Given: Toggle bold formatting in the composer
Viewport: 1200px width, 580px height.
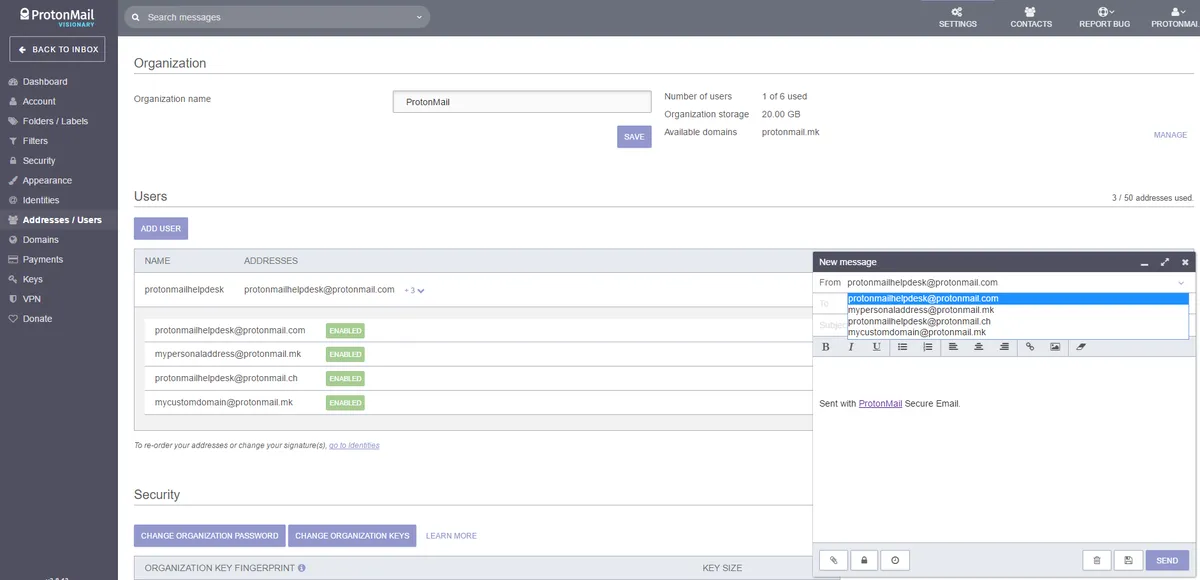Looking at the screenshot, I should (x=826, y=347).
